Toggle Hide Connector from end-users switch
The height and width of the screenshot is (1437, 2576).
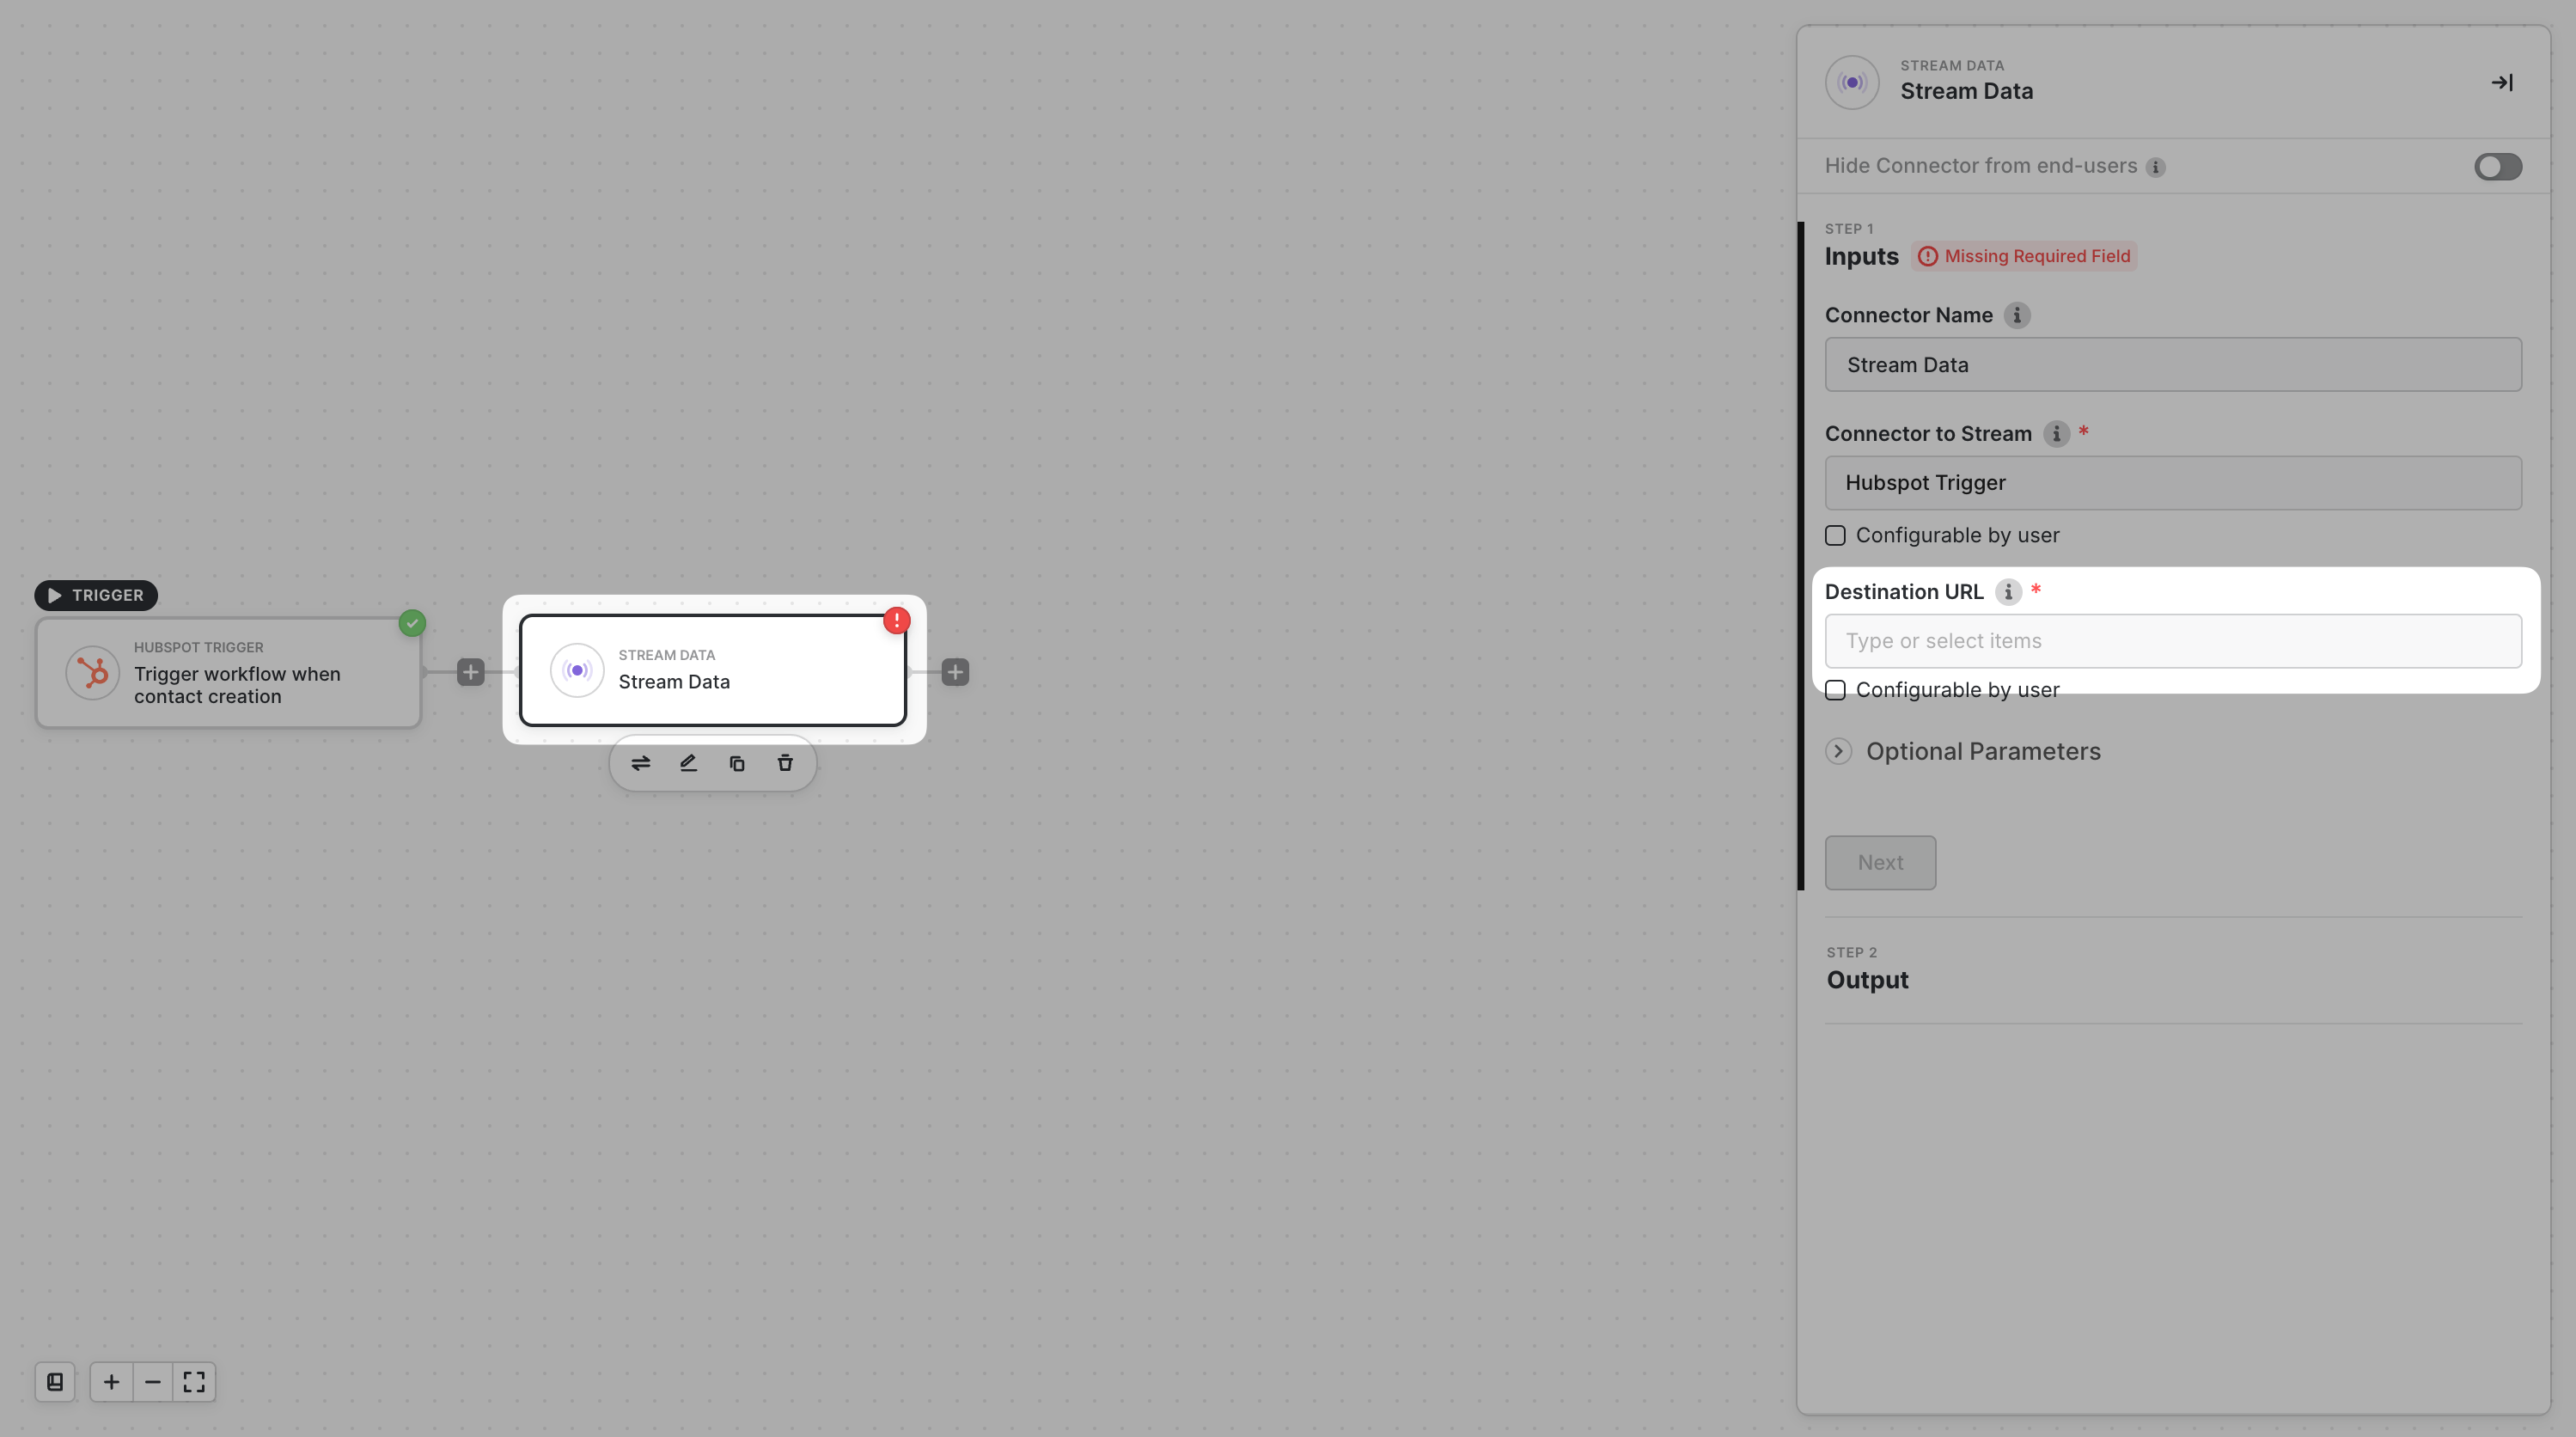coord(2497,166)
